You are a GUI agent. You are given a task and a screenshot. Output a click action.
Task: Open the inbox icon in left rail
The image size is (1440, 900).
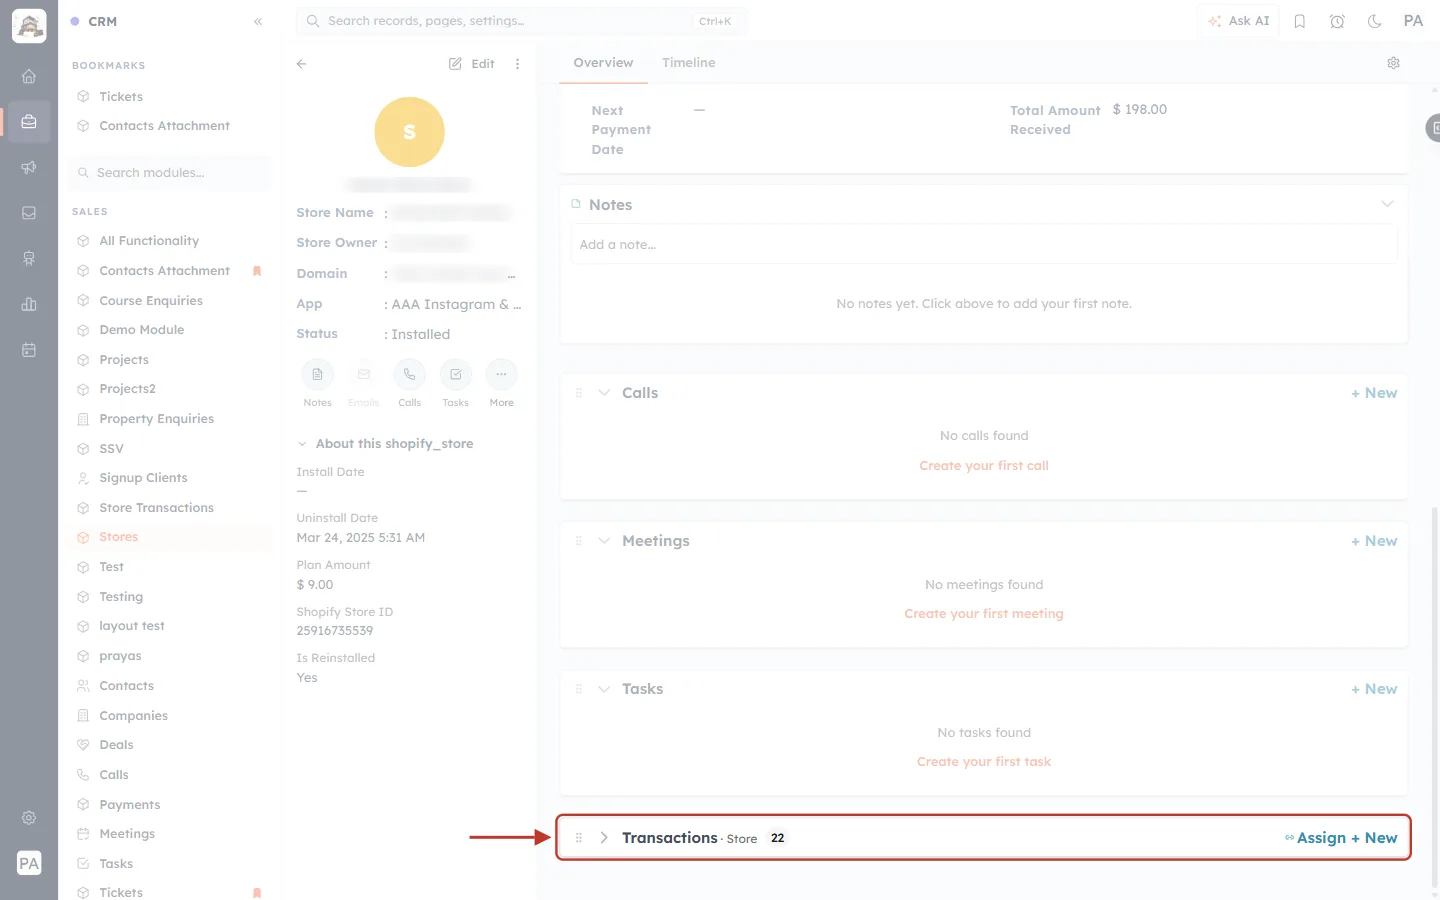[29, 213]
